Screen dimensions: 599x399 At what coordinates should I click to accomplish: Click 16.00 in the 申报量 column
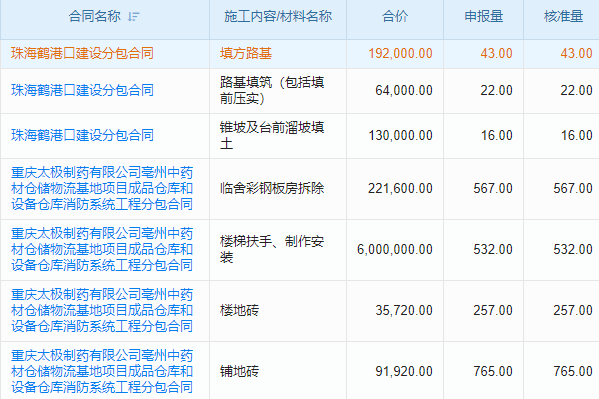coord(496,135)
